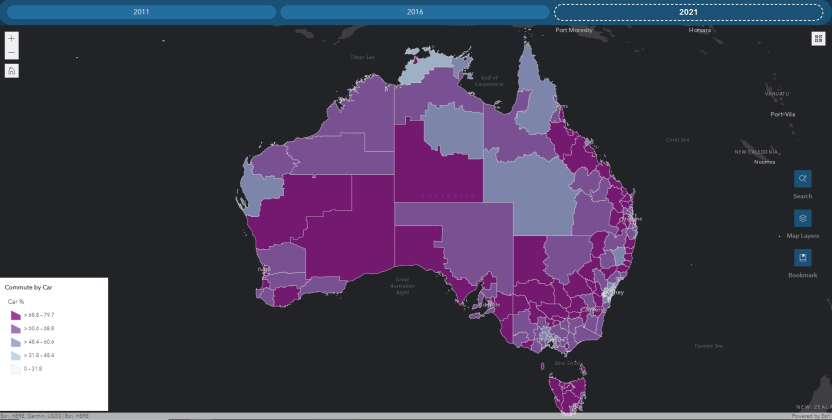Screen dimensions: 832x420
Task: Click the 0 - 31.8 legend swatch
Action: [x=14, y=369]
